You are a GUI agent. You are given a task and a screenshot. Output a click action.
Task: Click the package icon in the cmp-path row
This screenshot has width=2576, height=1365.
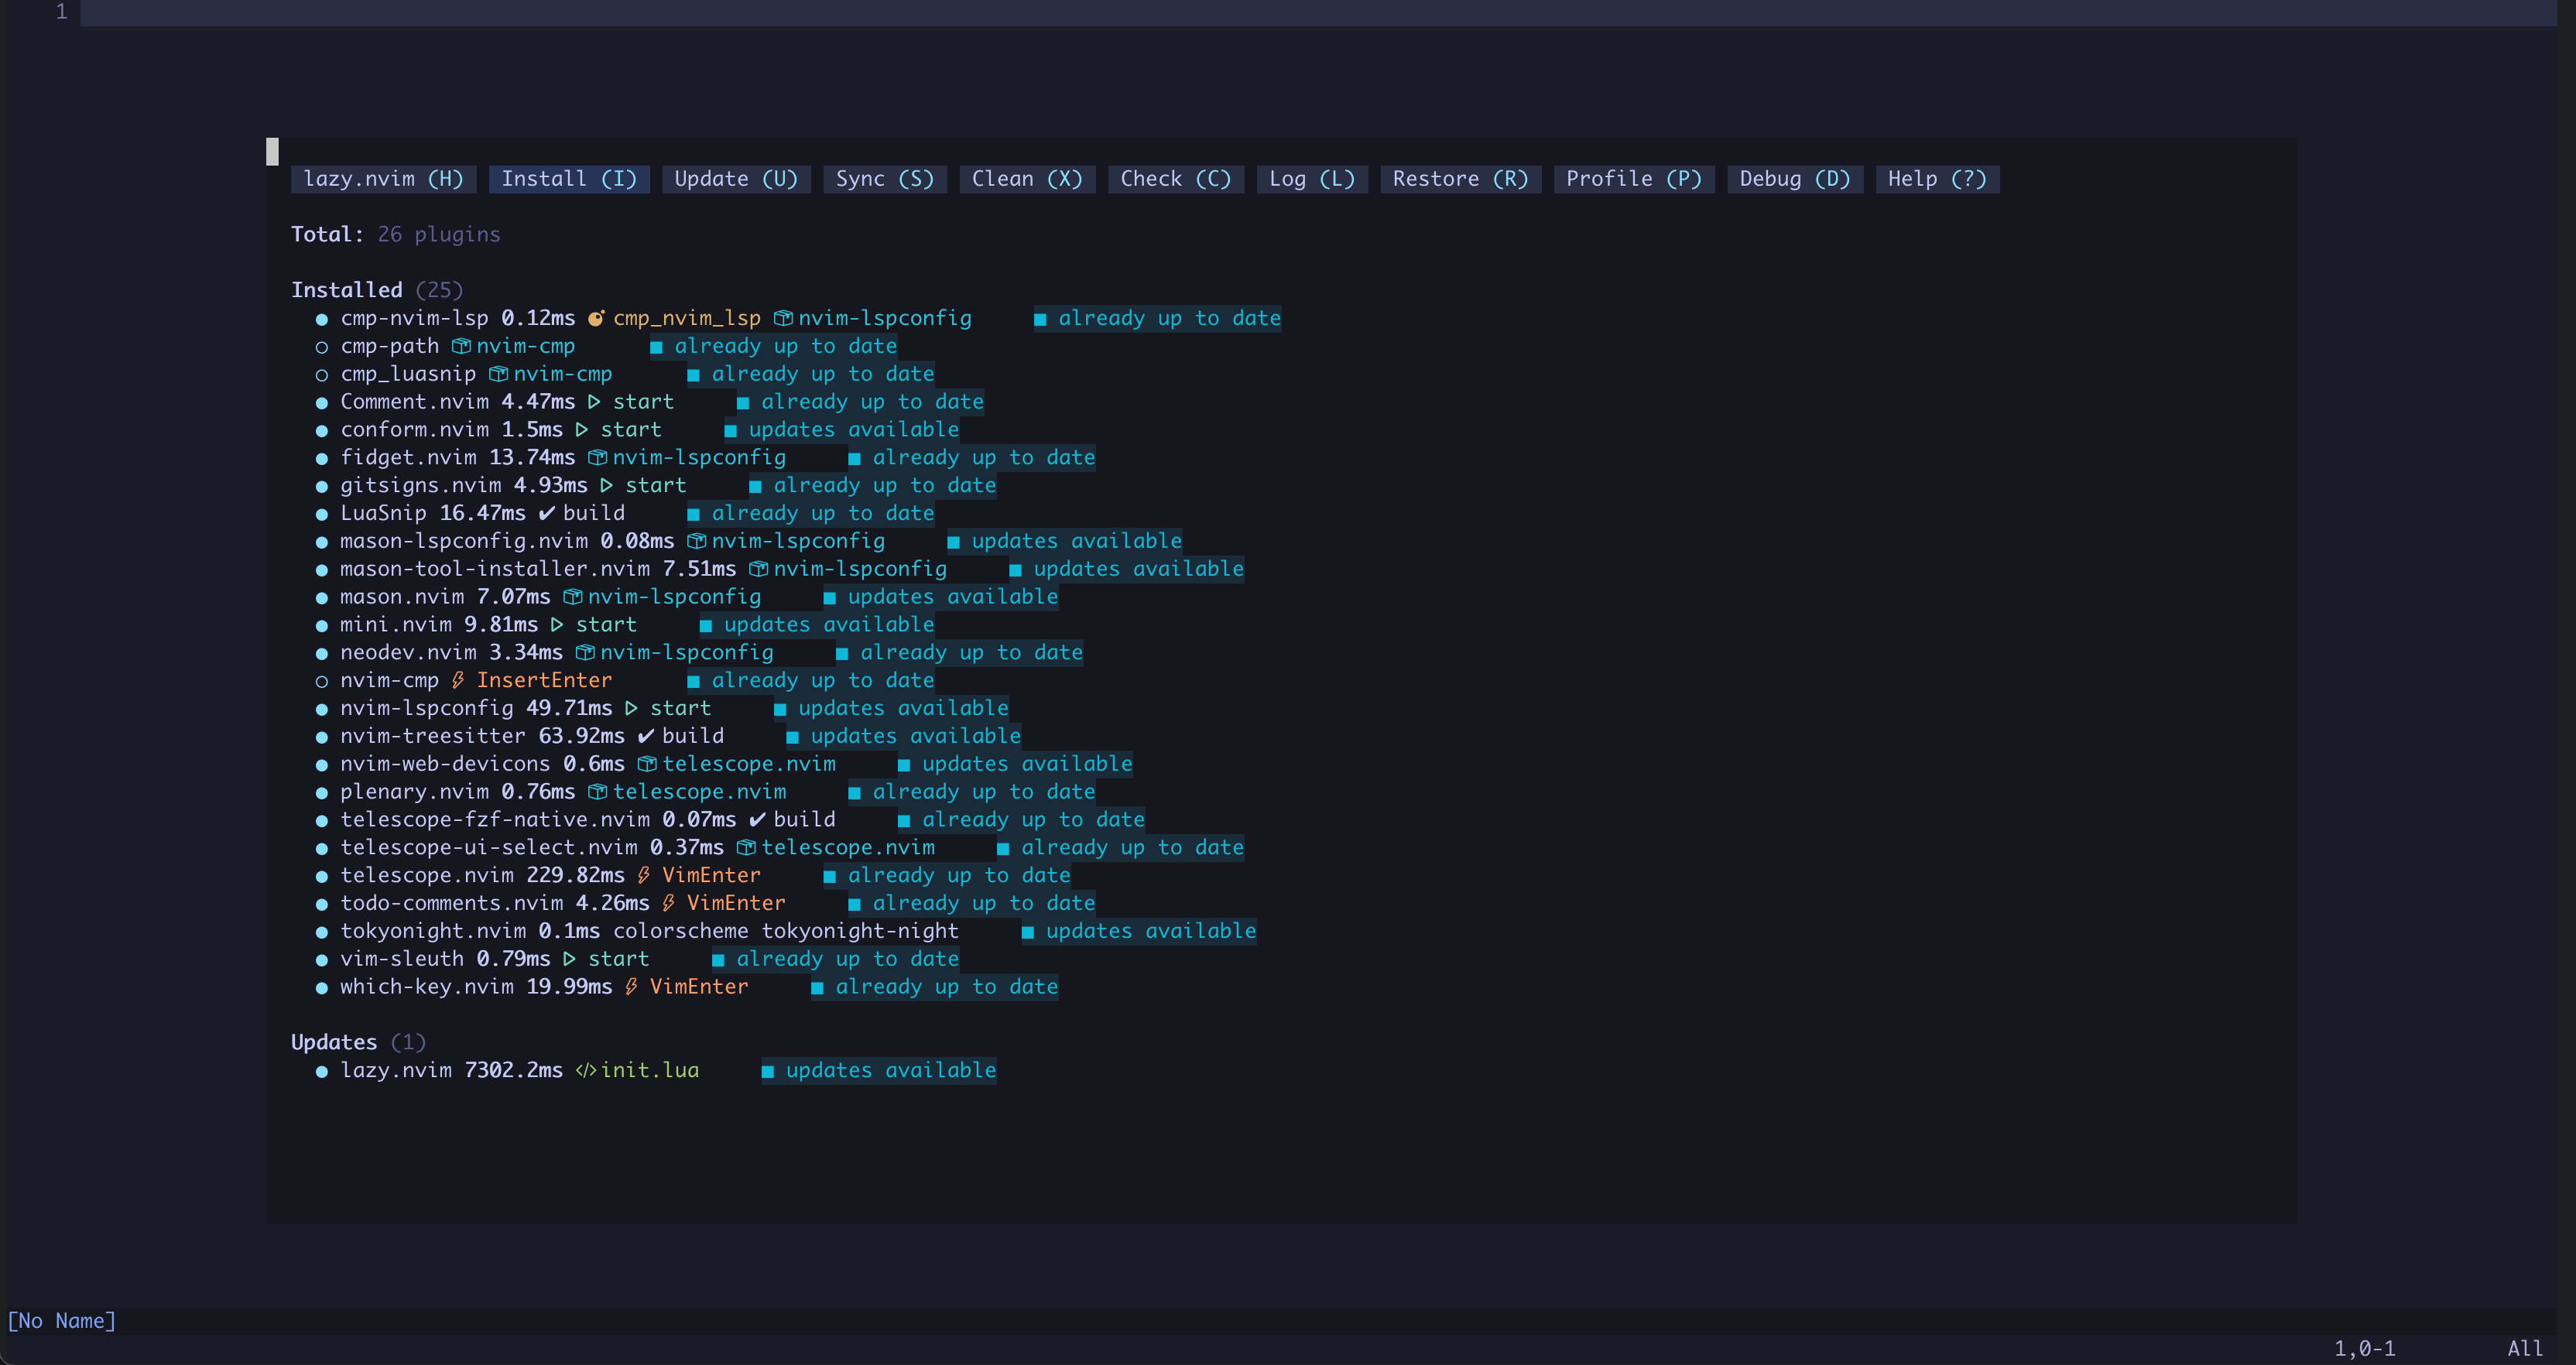pyautogui.click(x=461, y=346)
